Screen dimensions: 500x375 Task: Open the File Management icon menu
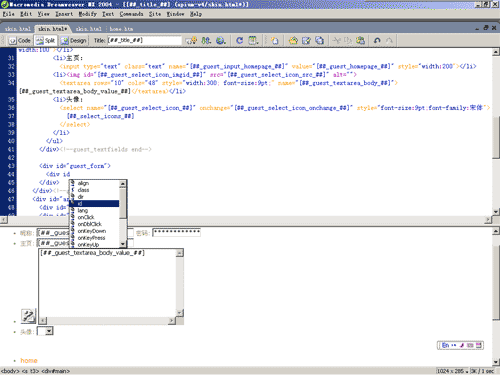click(206, 41)
